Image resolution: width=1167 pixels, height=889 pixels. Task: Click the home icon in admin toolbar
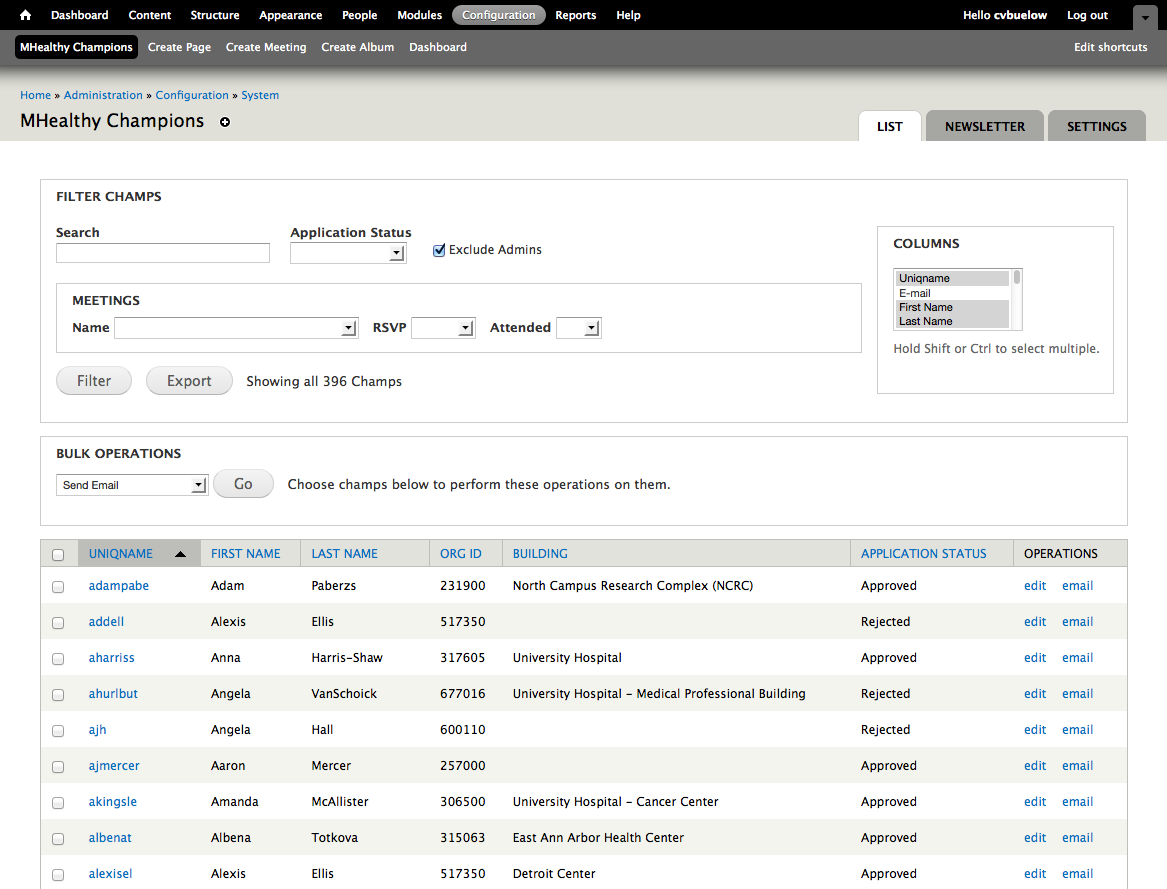pyautogui.click(x=26, y=15)
